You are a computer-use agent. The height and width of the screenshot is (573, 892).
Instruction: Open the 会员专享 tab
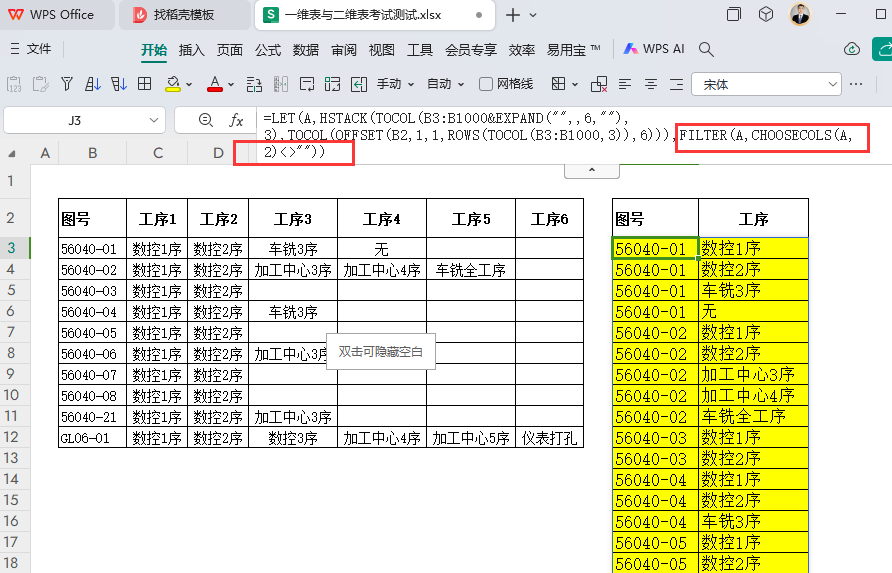click(x=471, y=50)
